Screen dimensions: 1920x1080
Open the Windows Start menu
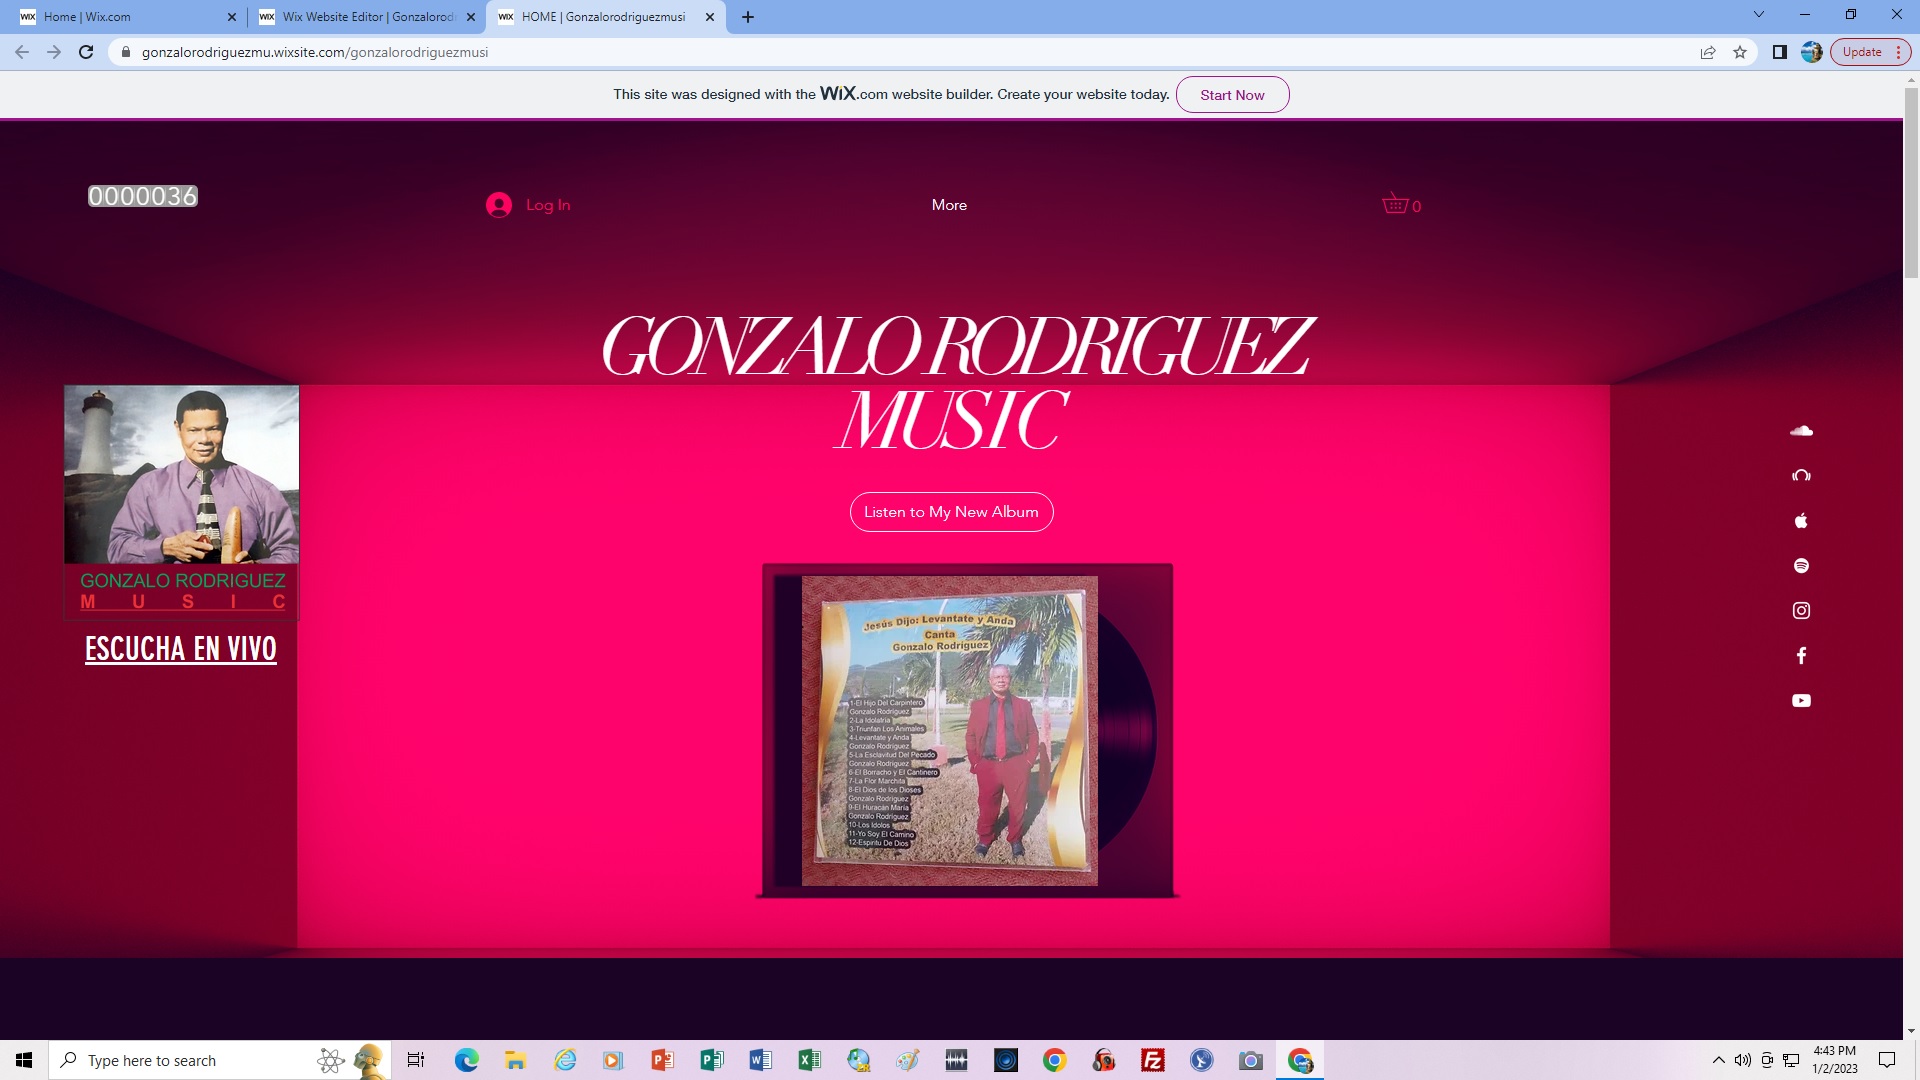(x=24, y=1060)
